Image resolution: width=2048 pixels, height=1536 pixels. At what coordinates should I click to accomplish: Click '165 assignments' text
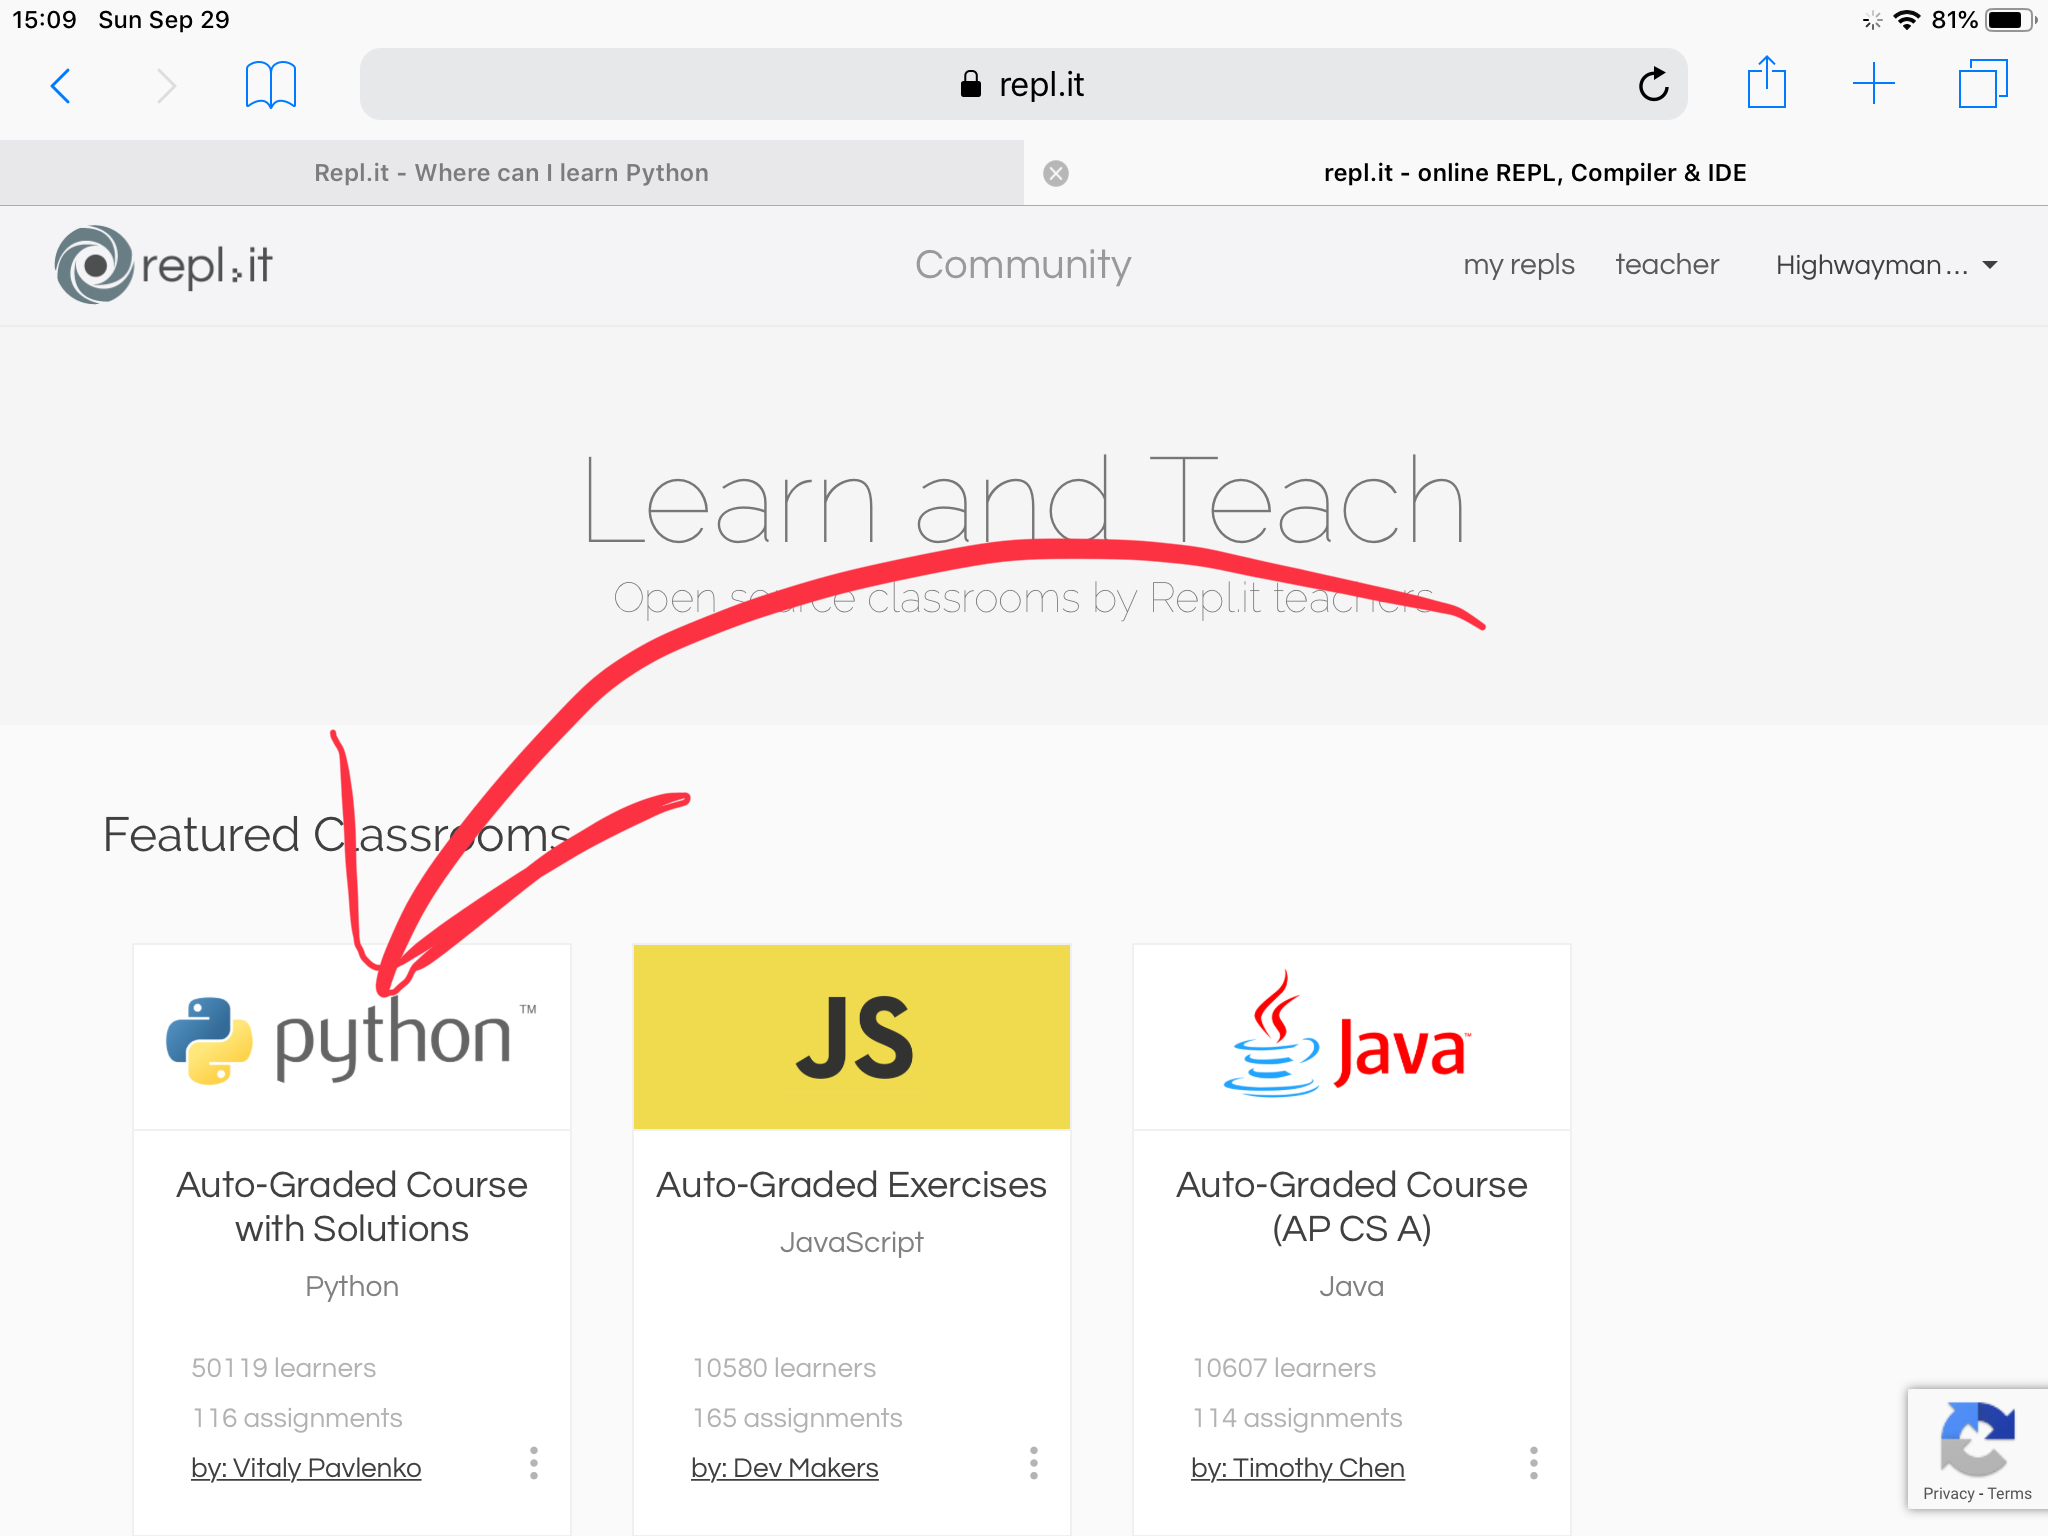pyautogui.click(x=797, y=1418)
